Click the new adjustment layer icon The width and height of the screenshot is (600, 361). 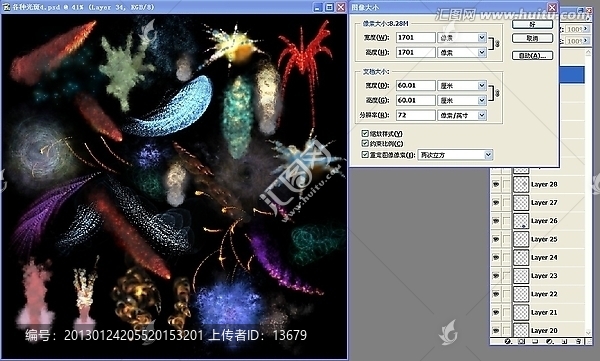[549, 341]
